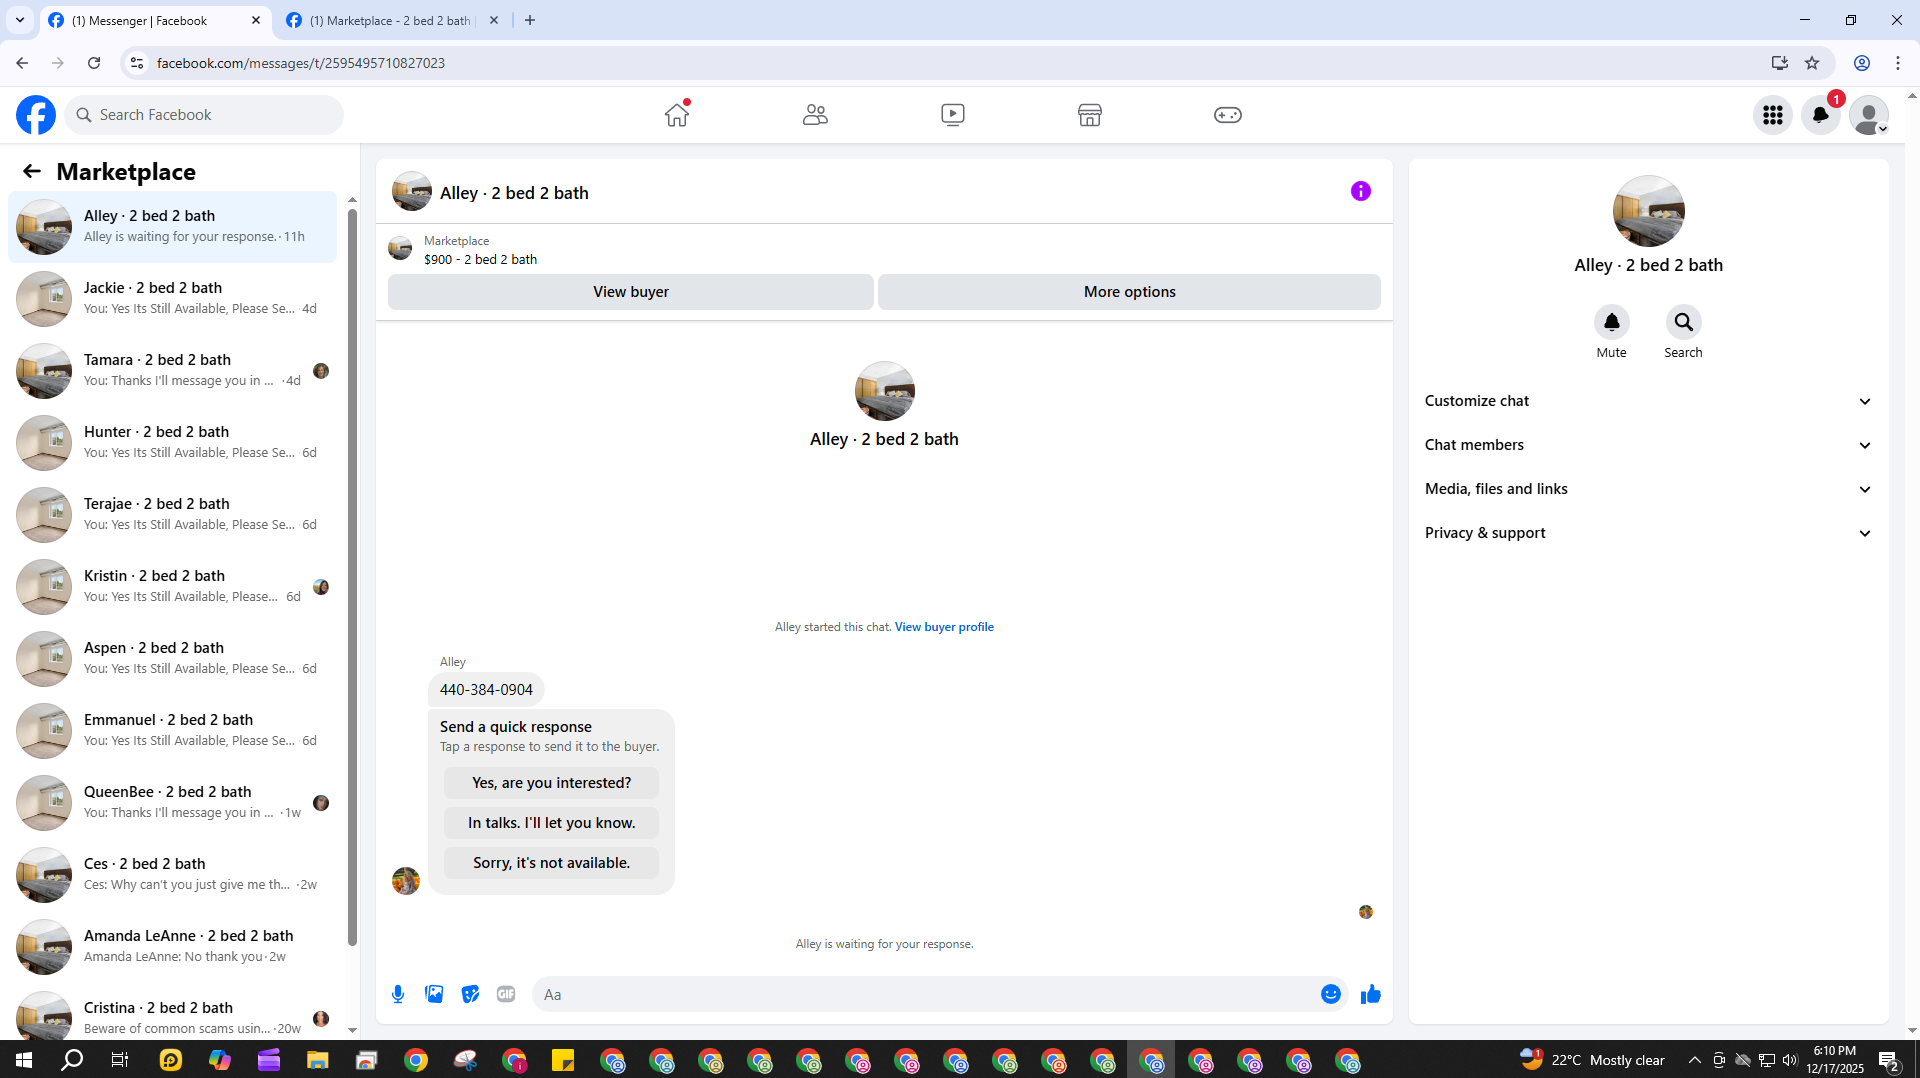Show hidden system tray icons chevron
This screenshot has width=1920, height=1078.
tap(1694, 1060)
